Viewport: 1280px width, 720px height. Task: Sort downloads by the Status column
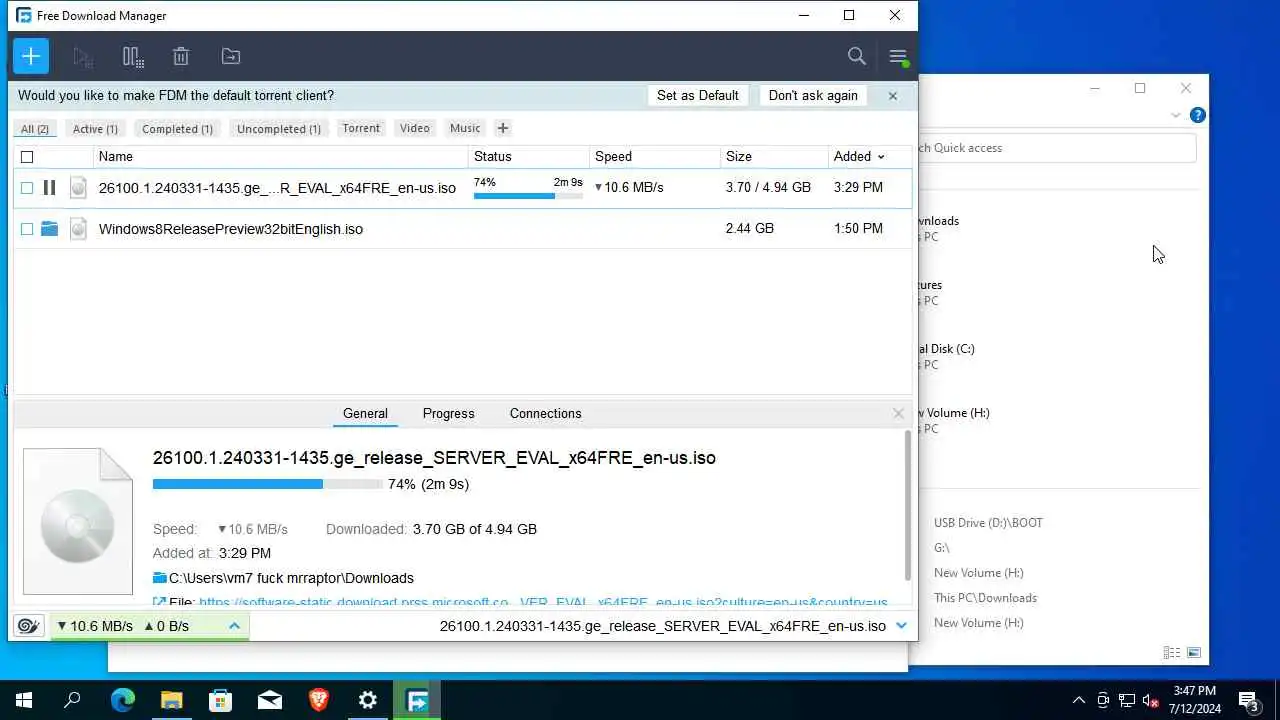pyautogui.click(x=493, y=157)
